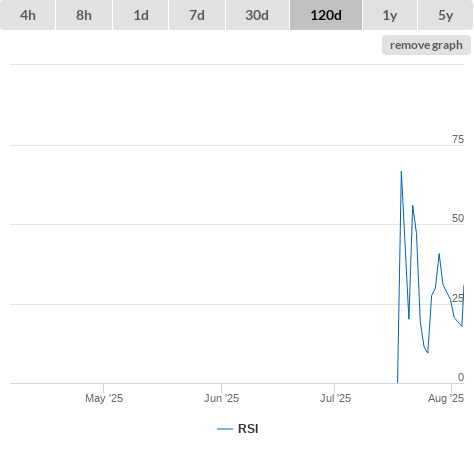Show the 1y time range

pyautogui.click(x=390, y=15)
